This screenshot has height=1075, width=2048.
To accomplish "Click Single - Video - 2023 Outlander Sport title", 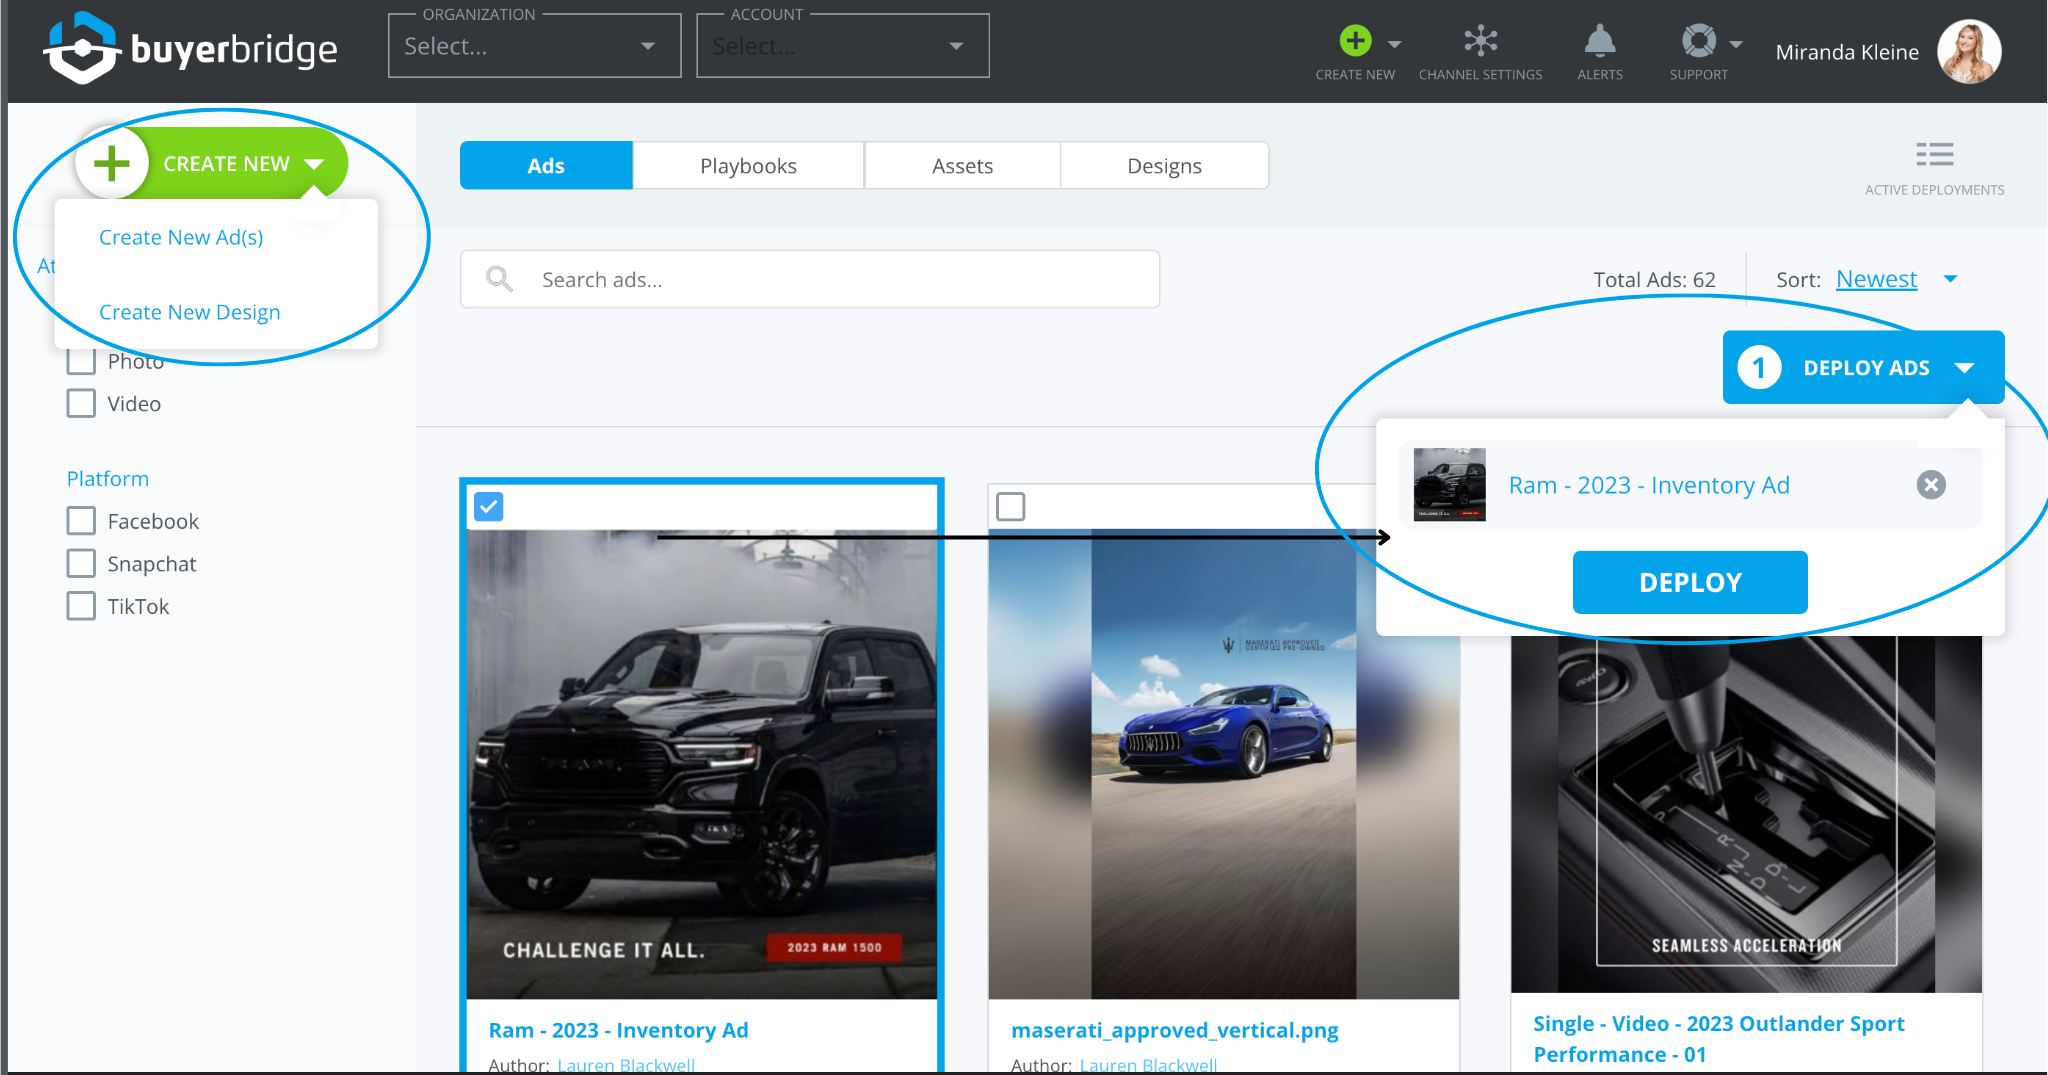I will 1718,1038.
